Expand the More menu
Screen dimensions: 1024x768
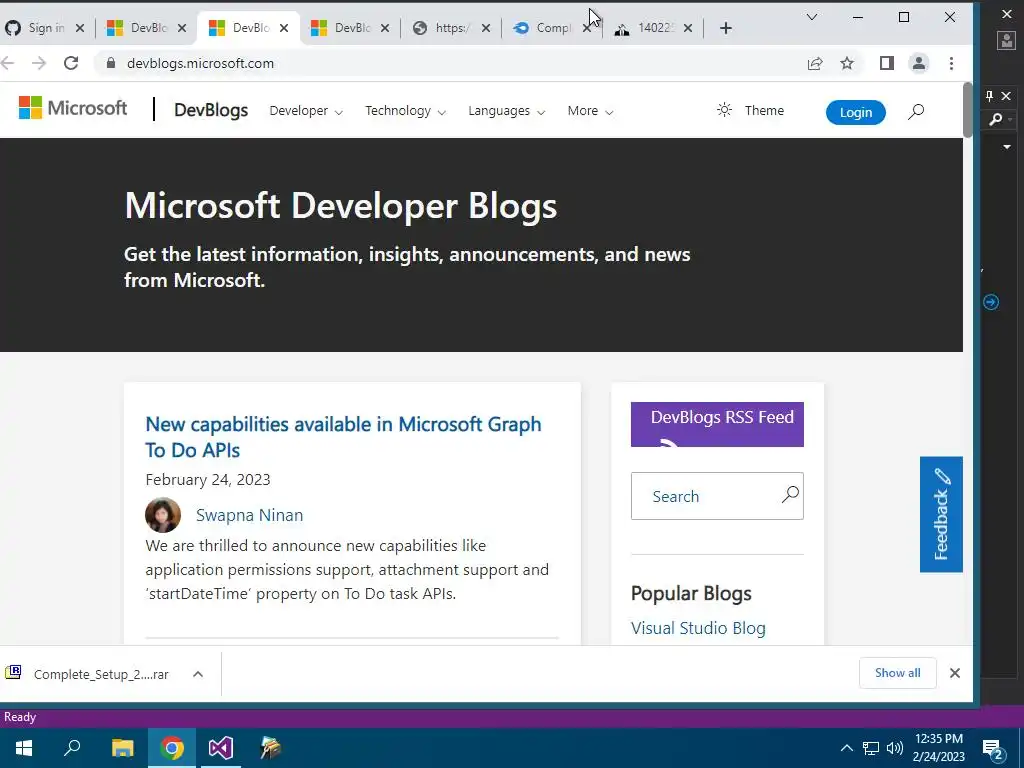pyautogui.click(x=590, y=111)
